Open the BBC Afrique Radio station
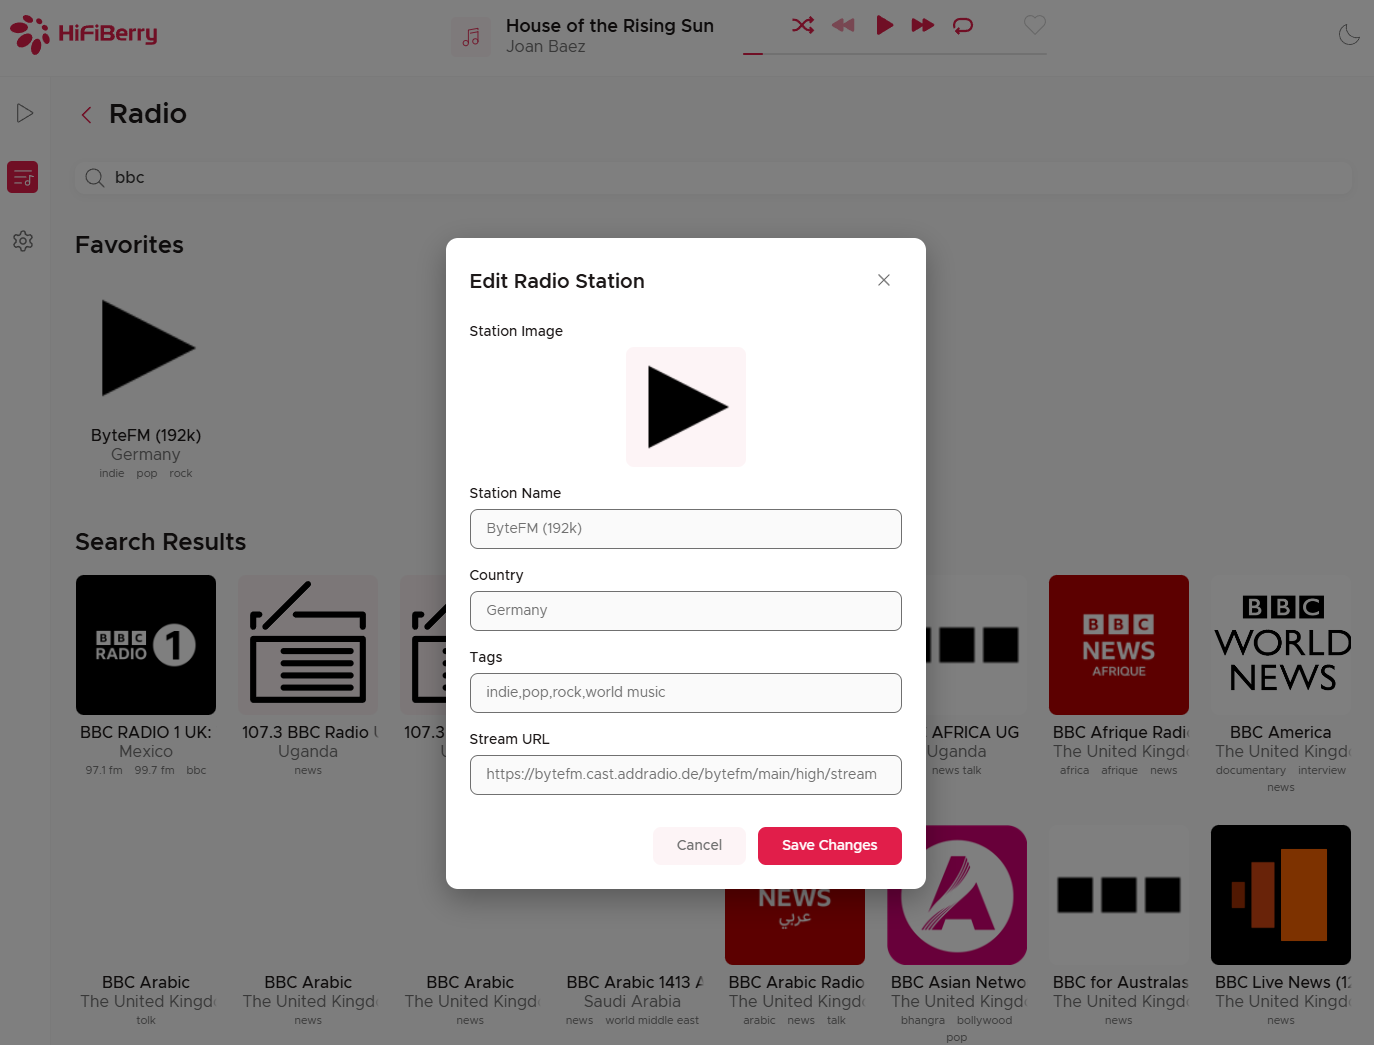Image resolution: width=1374 pixels, height=1045 pixels. click(x=1119, y=645)
